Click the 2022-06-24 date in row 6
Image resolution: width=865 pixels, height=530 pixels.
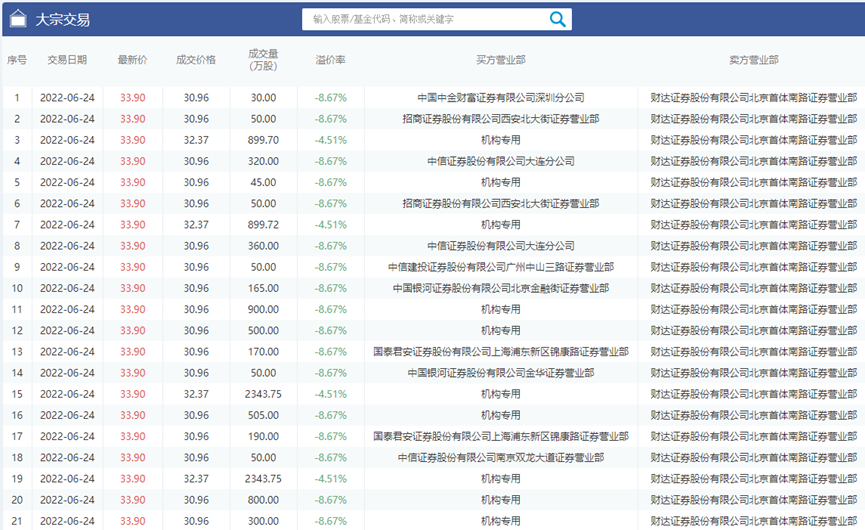(x=67, y=204)
